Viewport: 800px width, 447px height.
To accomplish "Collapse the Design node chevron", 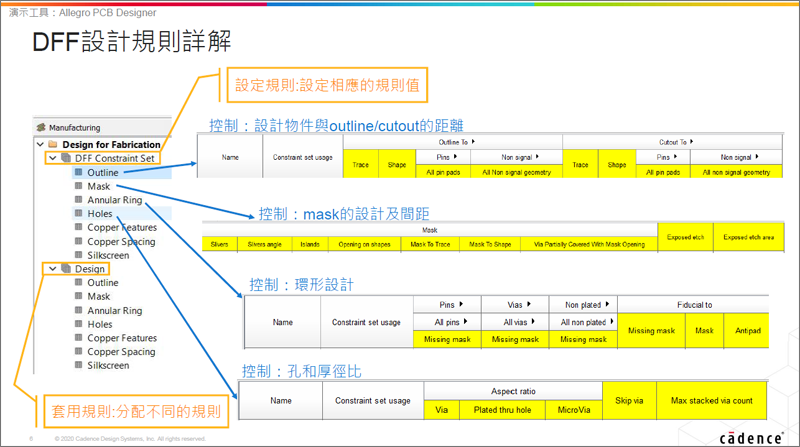I will (x=53, y=268).
